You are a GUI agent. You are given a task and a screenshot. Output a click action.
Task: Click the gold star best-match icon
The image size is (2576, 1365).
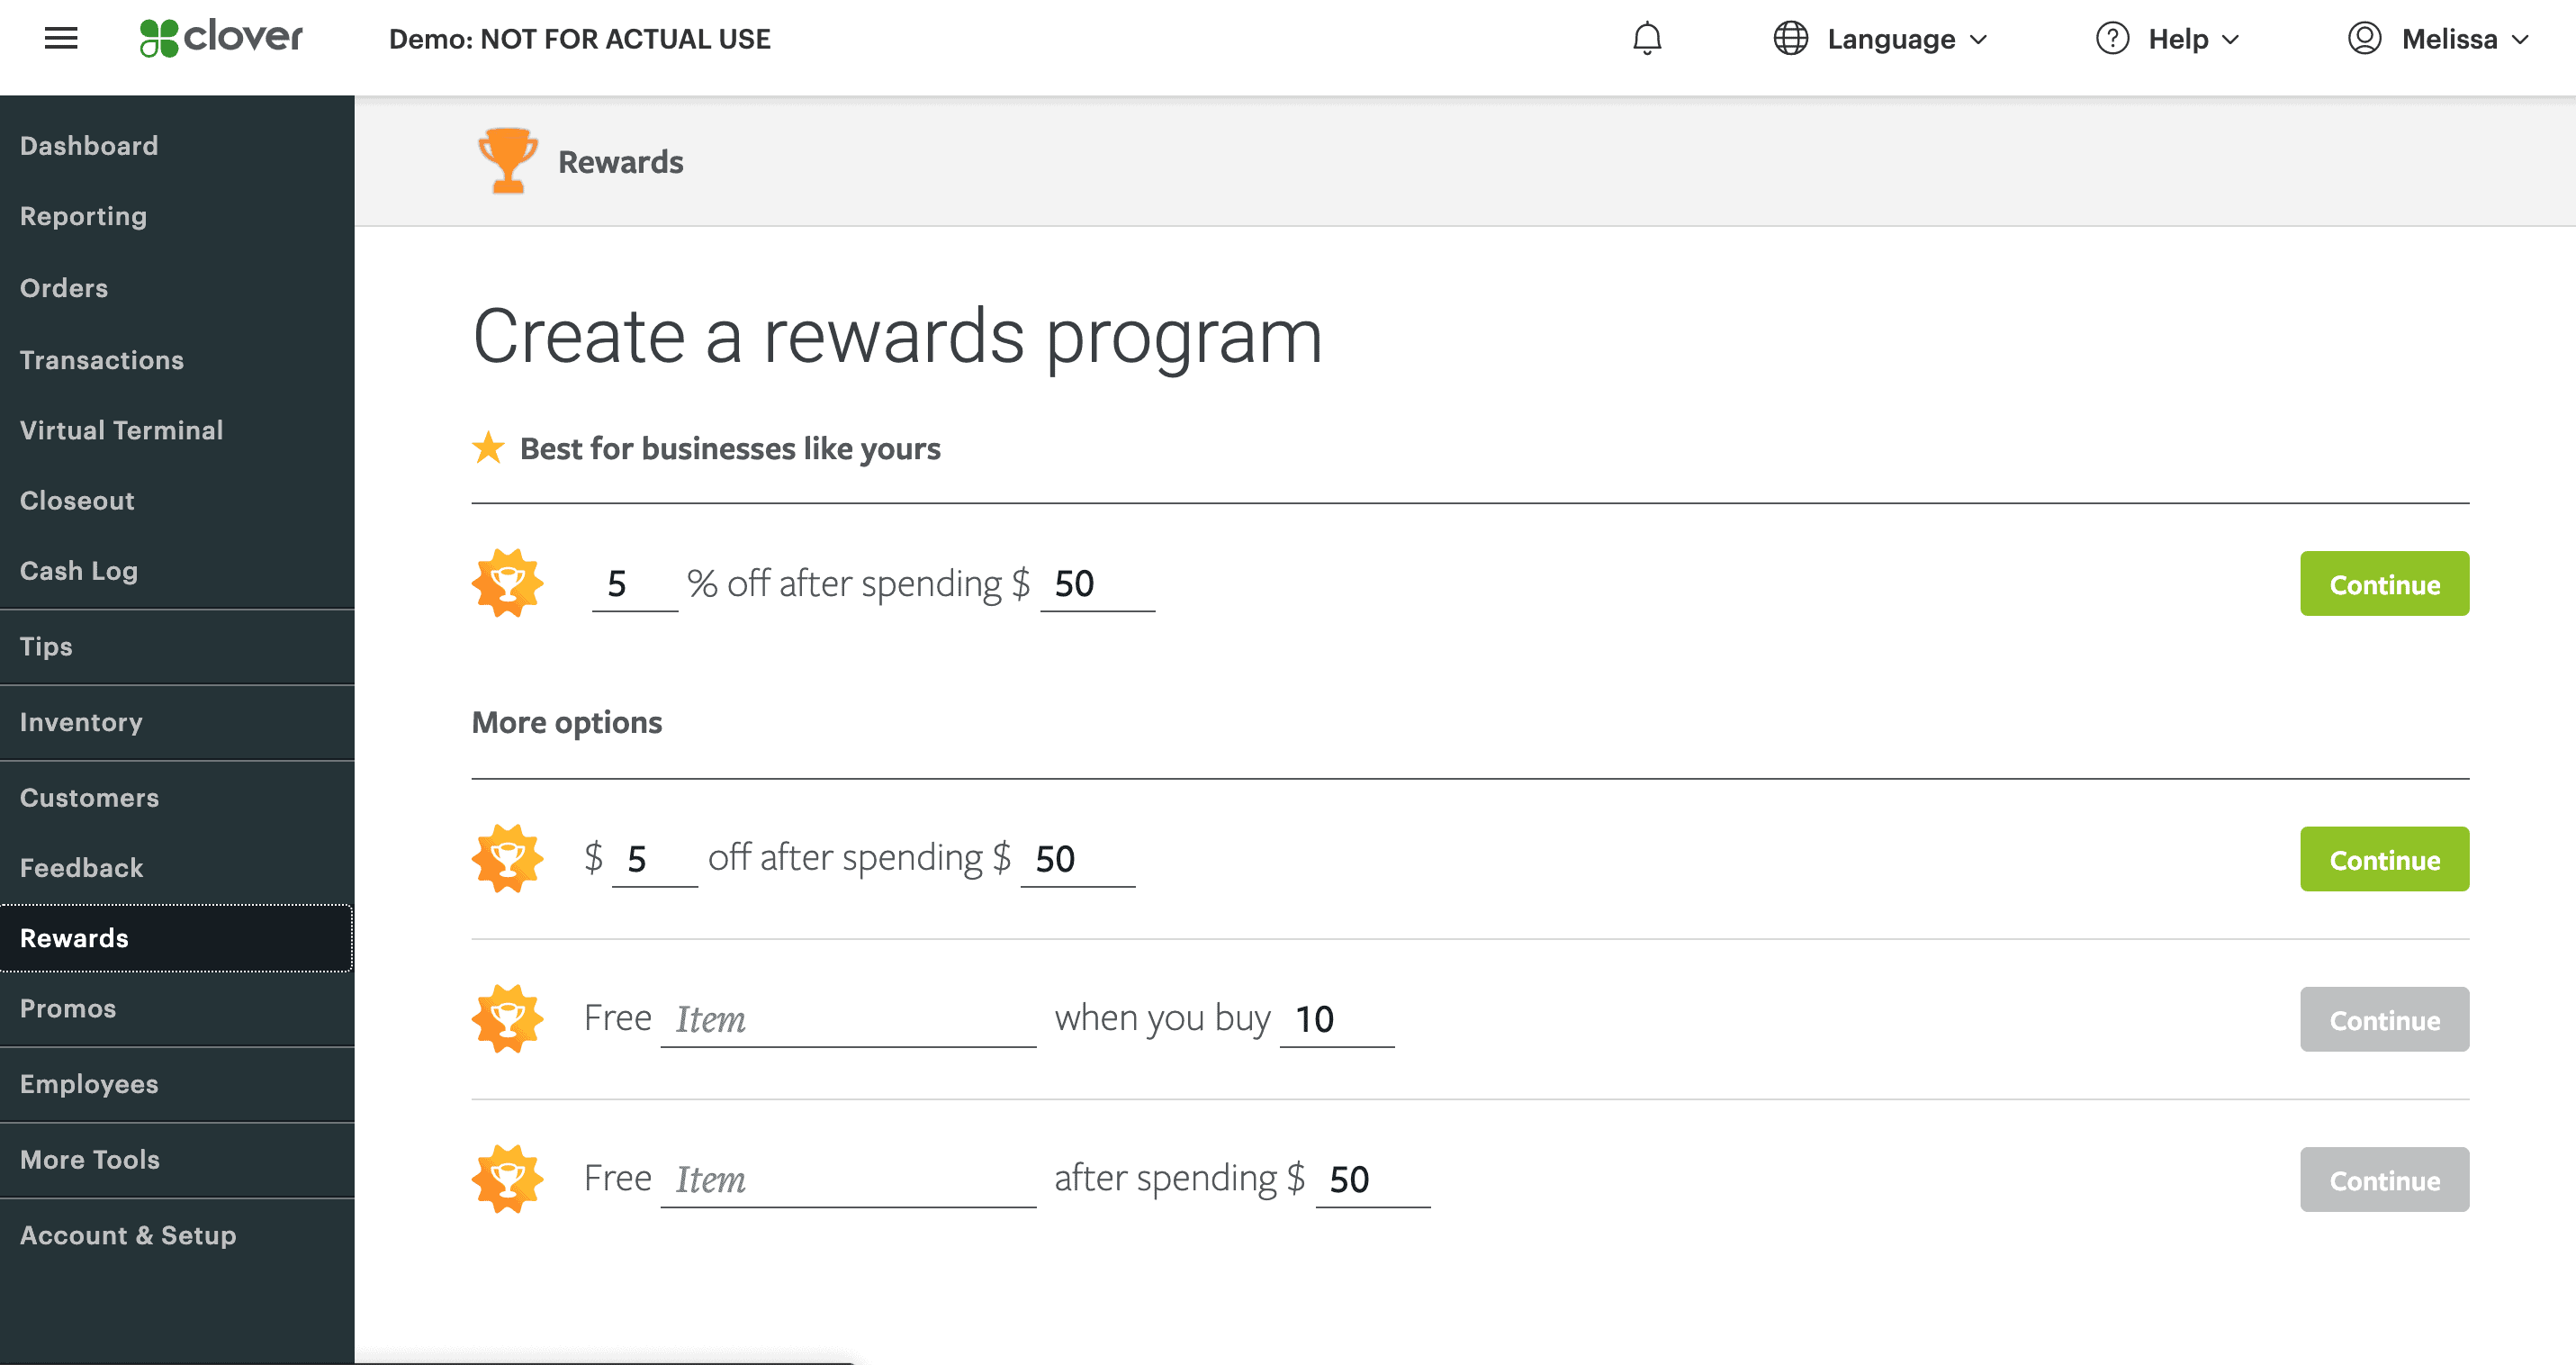click(x=487, y=447)
